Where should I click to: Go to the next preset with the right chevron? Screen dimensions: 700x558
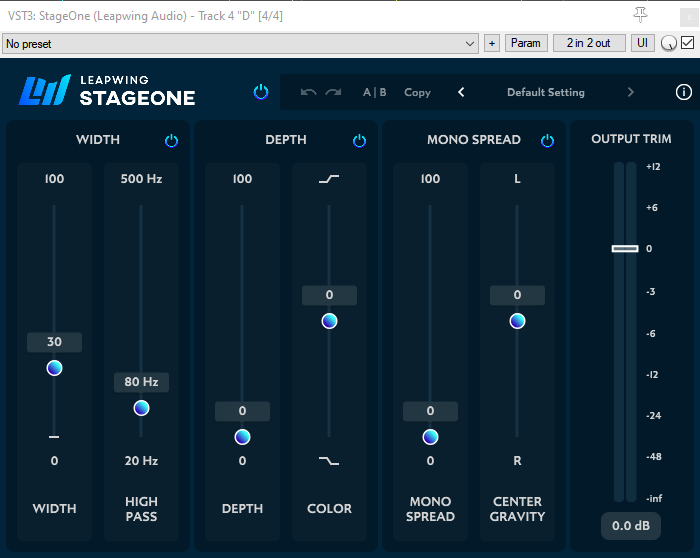[x=630, y=92]
